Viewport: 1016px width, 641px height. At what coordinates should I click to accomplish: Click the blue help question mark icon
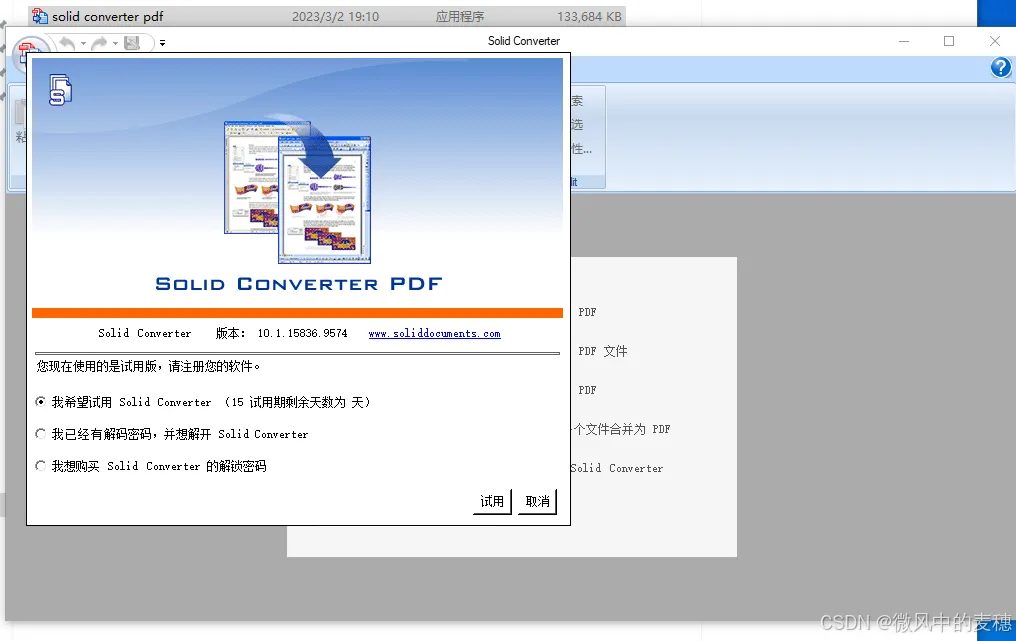[1000, 67]
